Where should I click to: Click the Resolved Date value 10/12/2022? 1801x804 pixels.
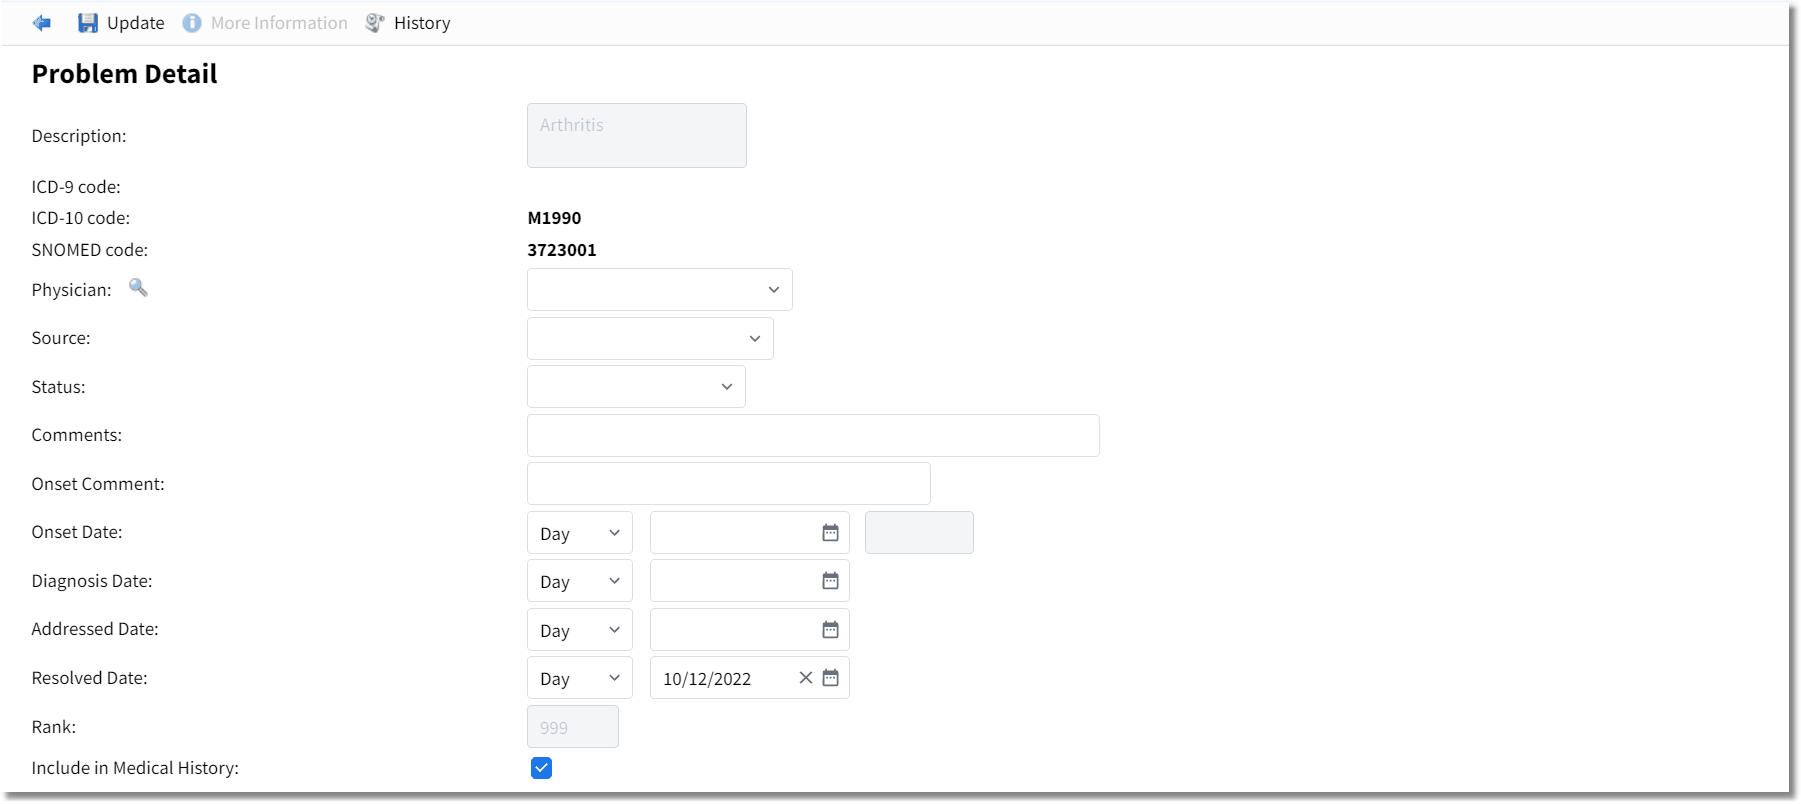coord(707,679)
